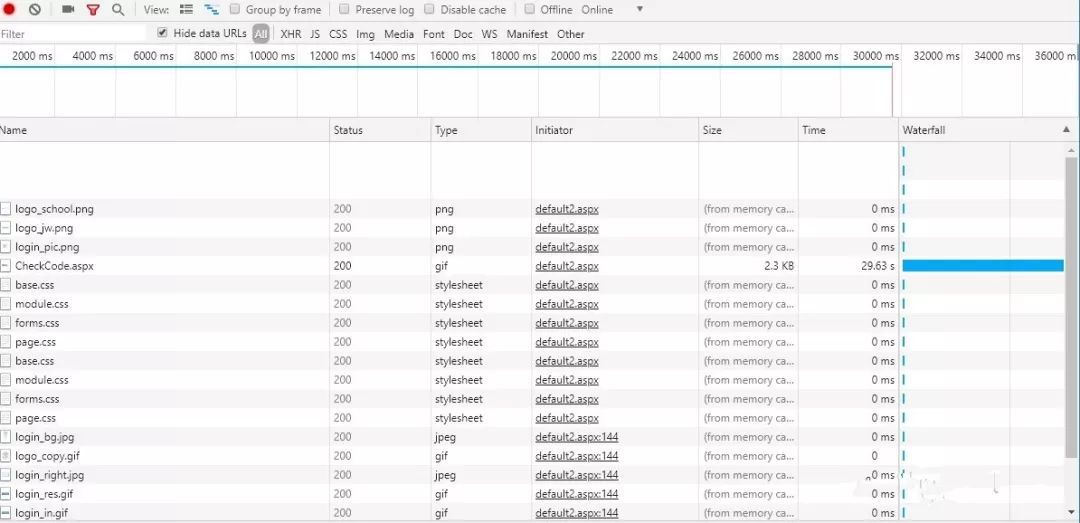1080x523 pixels.
Task: Select the CSS filter type
Action: (x=338, y=34)
